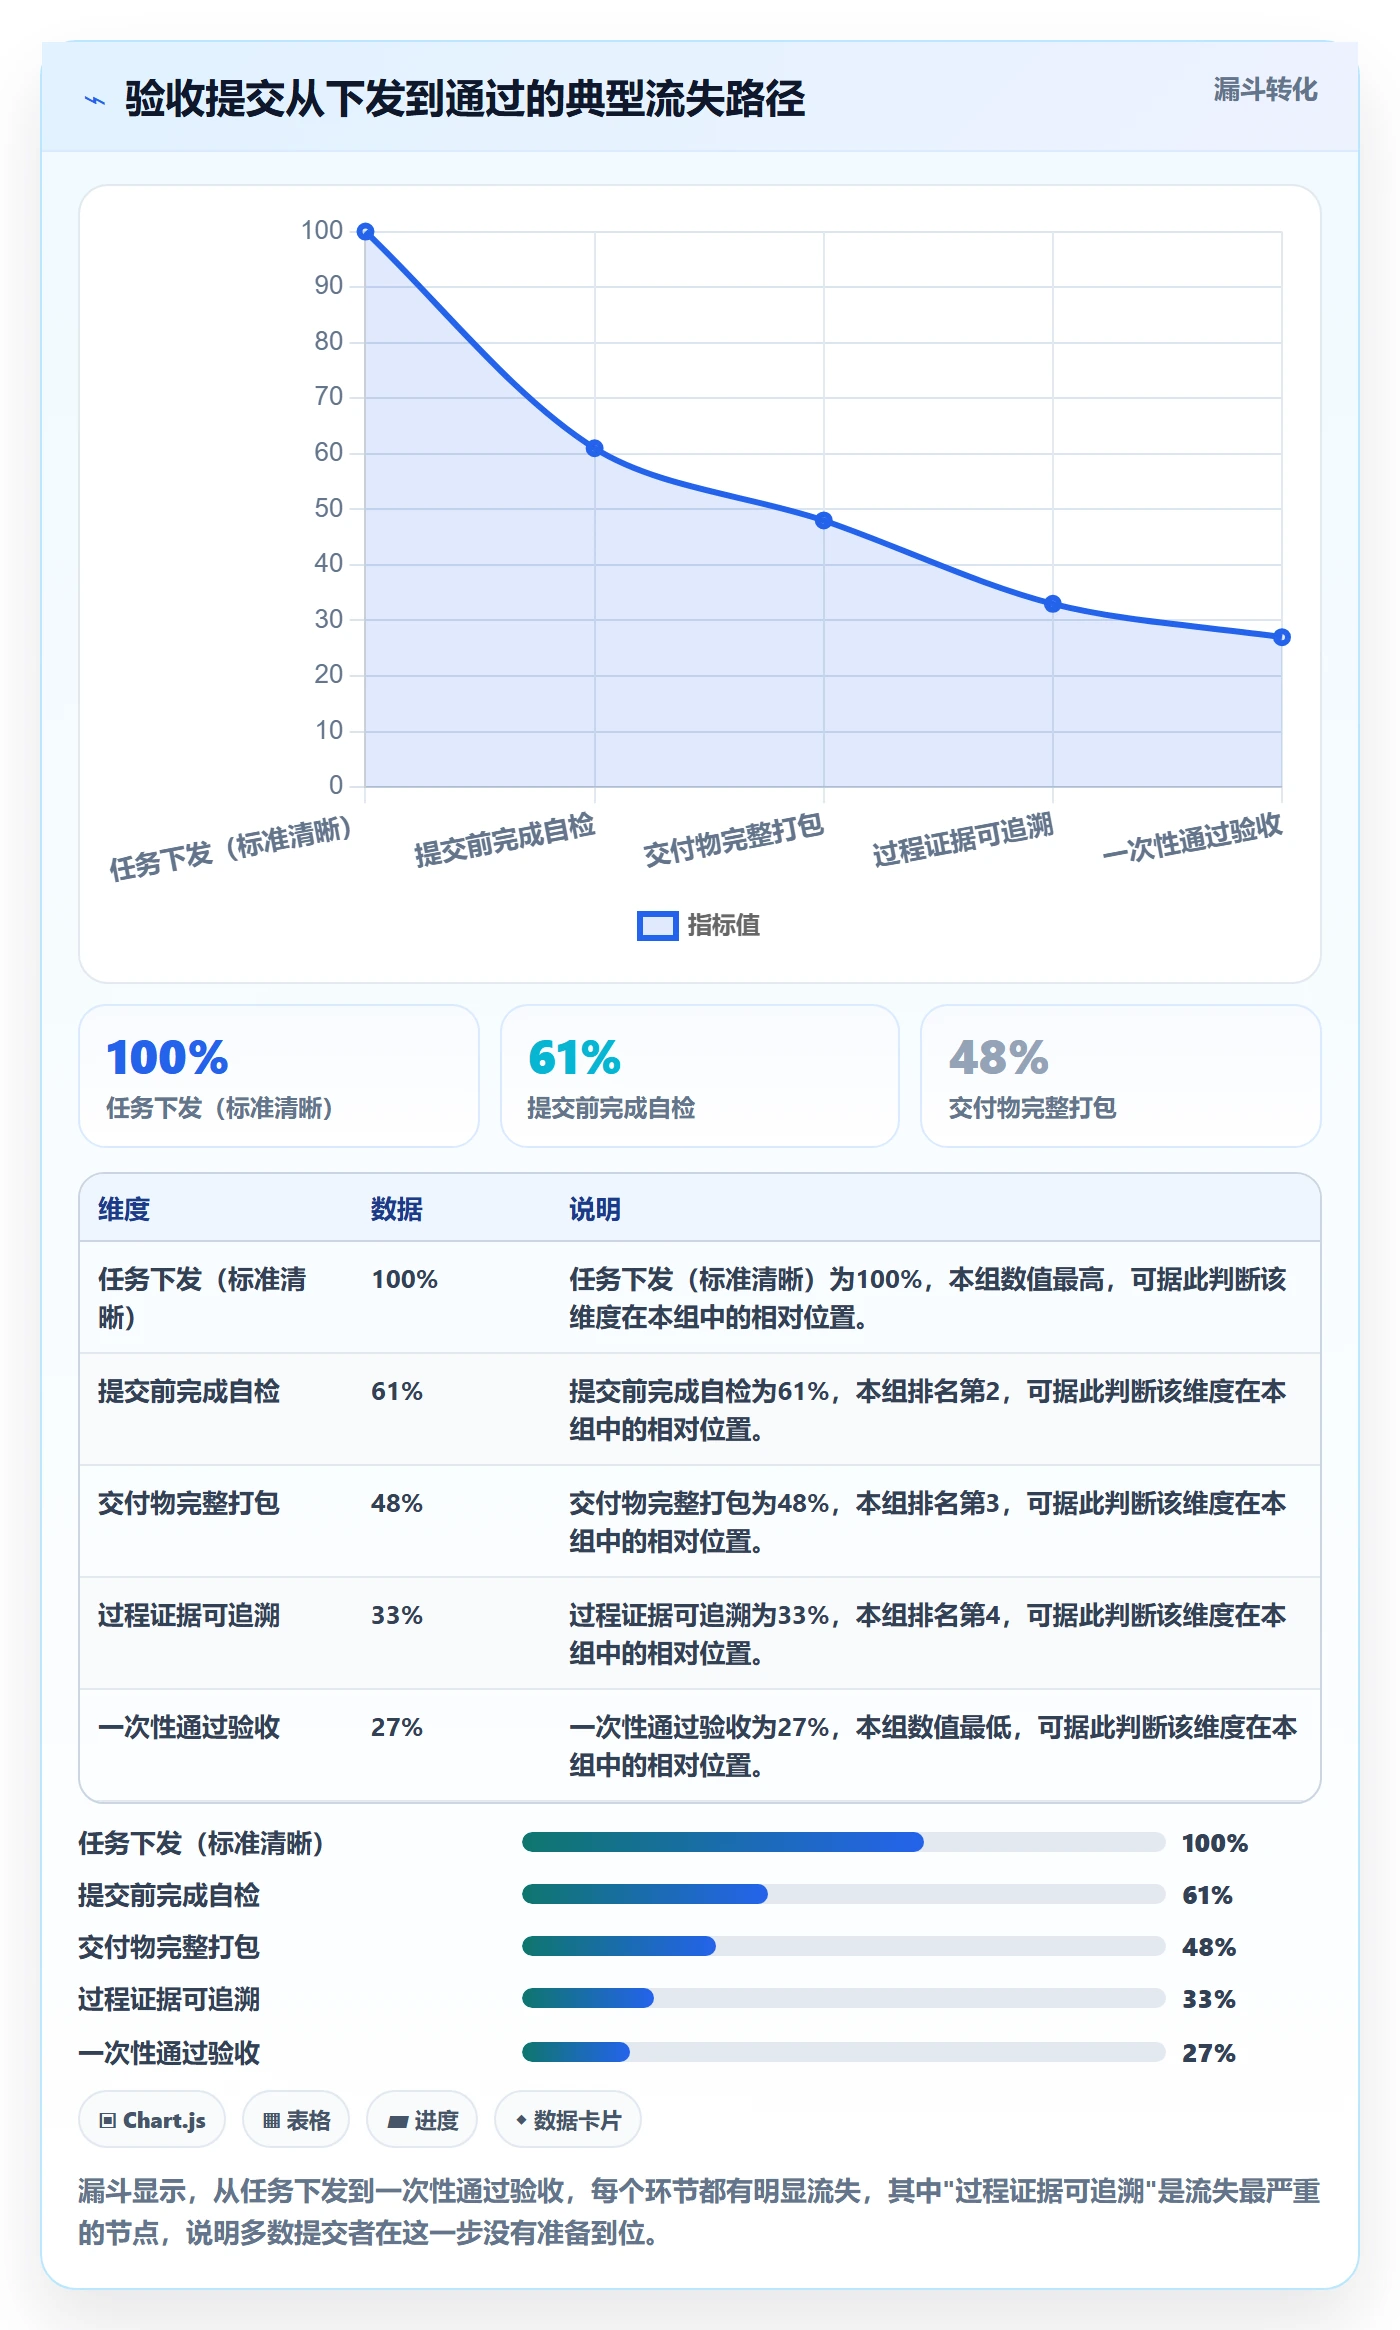Click y-axis value 100 on chart
The width and height of the screenshot is (1400, 2330).
(x=322, y=230)
